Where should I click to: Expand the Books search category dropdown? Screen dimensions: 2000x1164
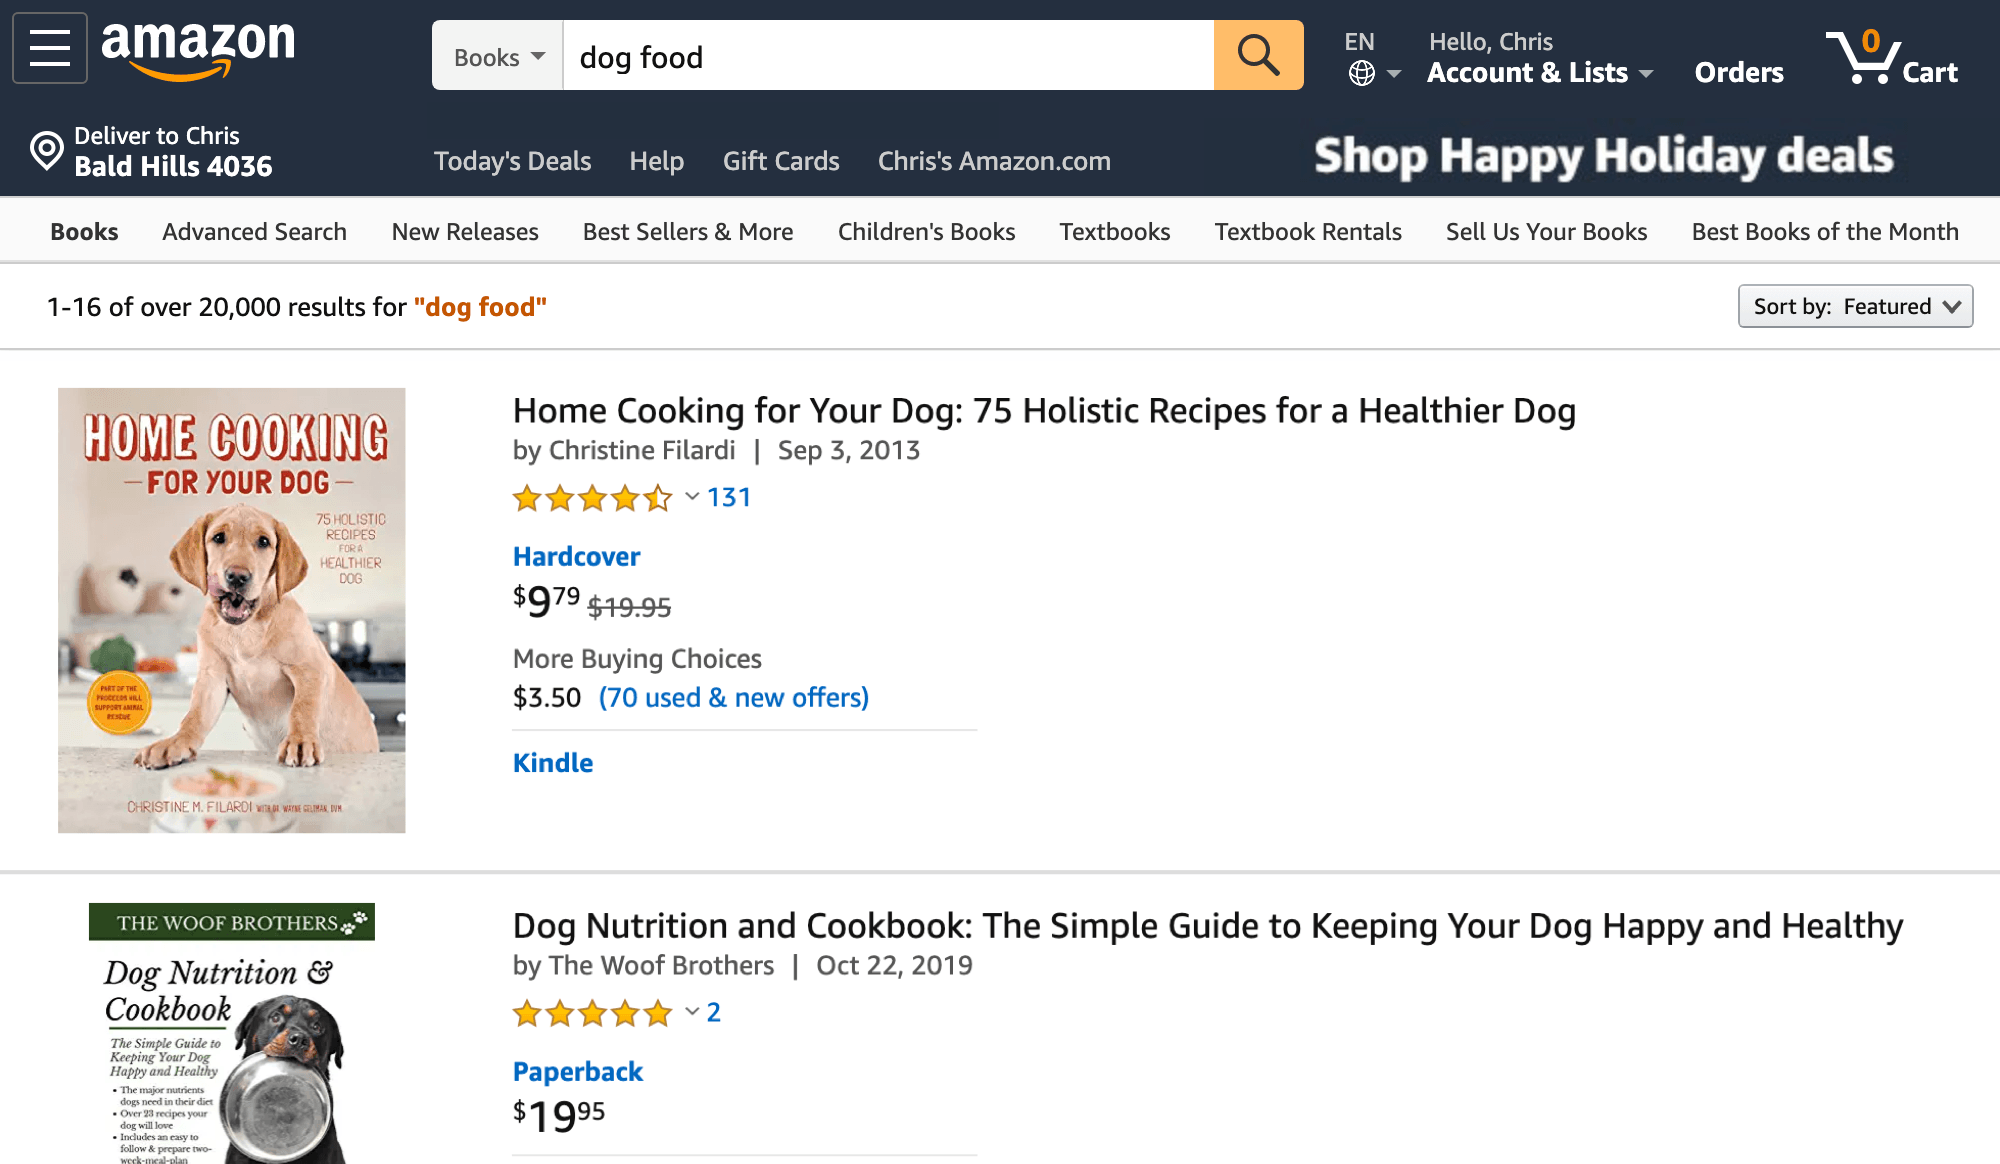[498, 57]
